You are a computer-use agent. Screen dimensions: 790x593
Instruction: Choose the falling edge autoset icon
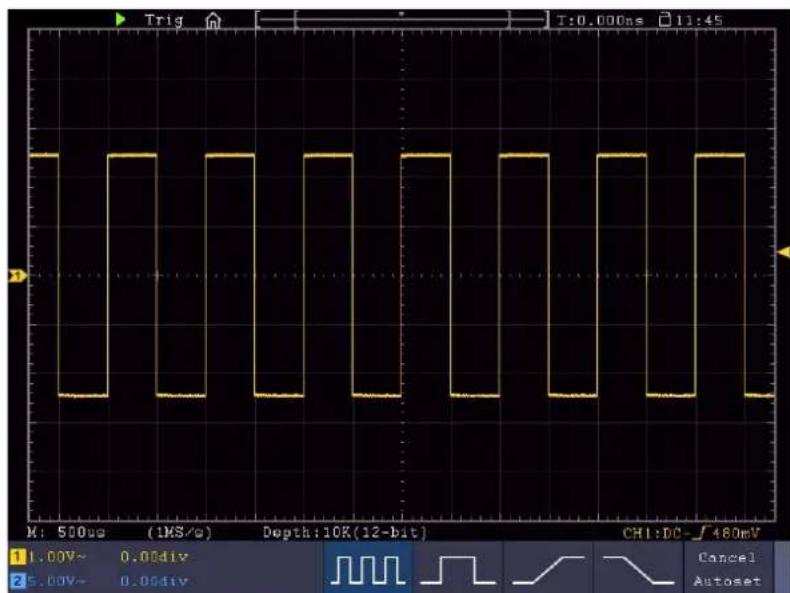click(638, 568)
